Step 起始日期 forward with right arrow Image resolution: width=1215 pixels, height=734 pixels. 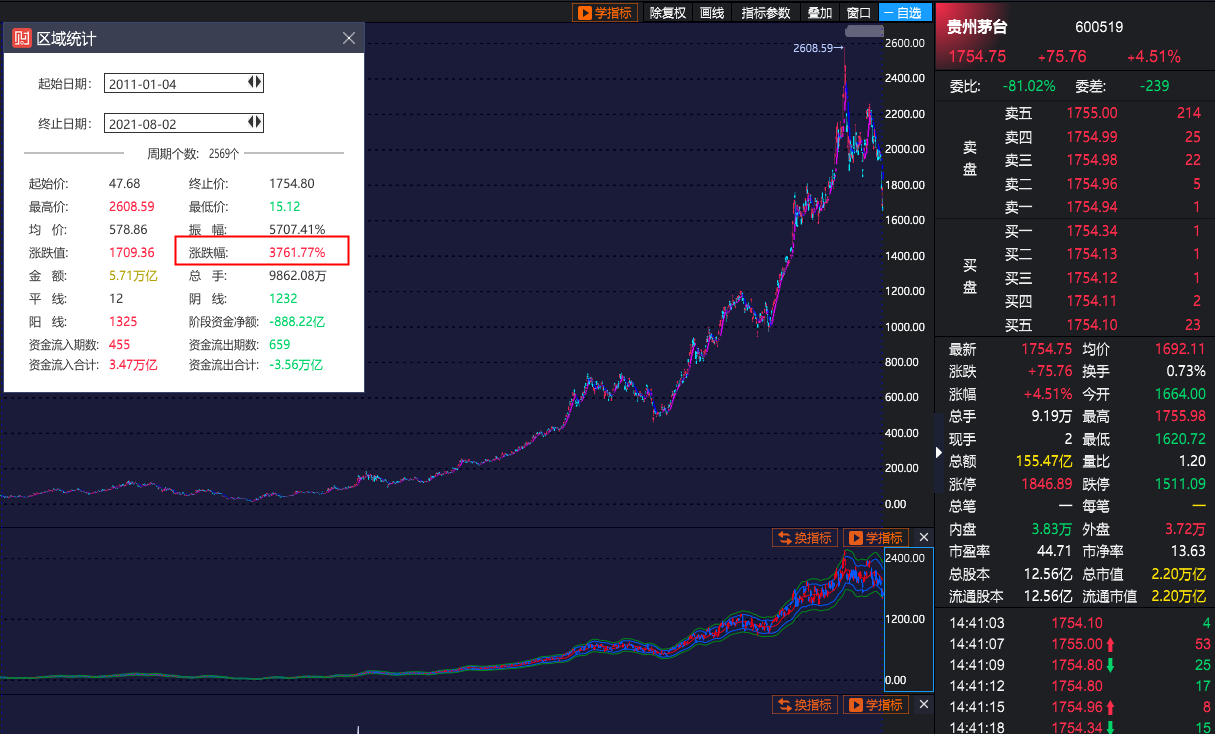tap(259, 82)
